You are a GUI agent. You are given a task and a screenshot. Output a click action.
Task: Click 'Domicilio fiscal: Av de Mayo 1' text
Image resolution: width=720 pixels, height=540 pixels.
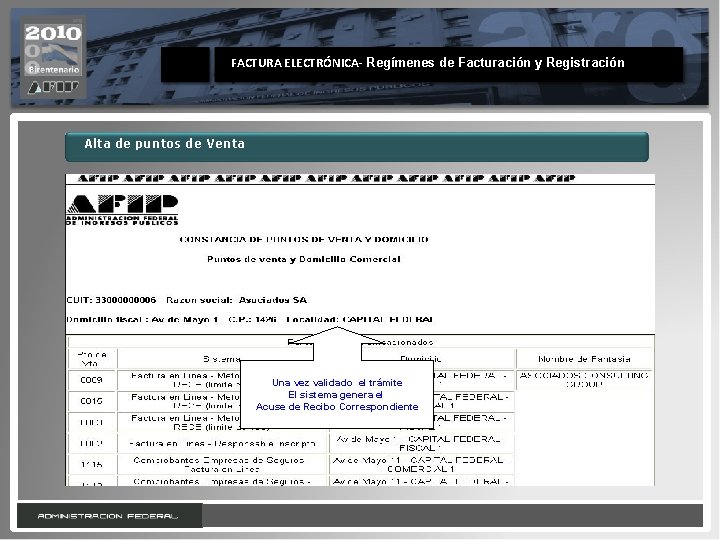142,320
